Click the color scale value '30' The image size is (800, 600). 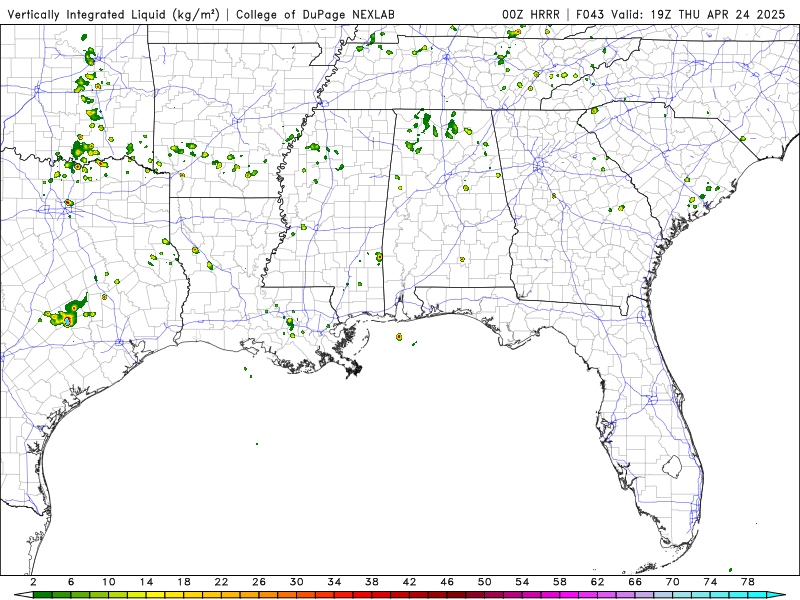click(297, 582)
